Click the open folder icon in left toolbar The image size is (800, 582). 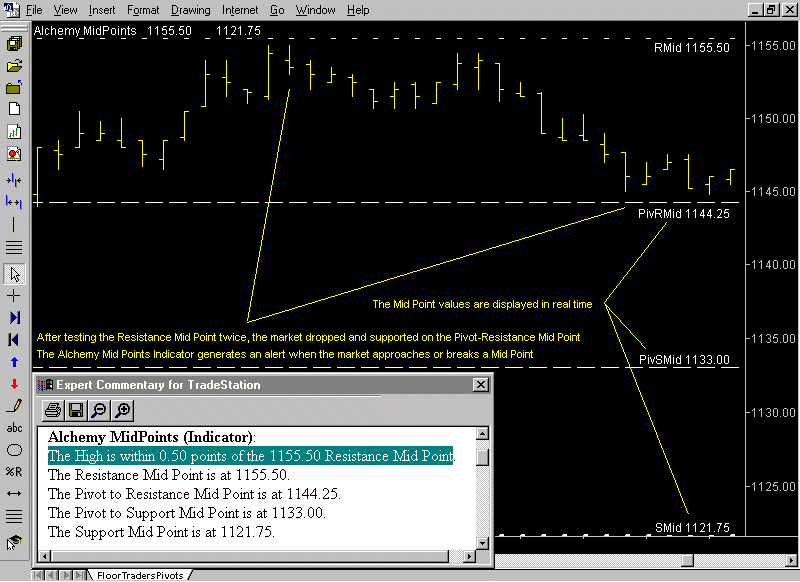[x=14, y=66]
